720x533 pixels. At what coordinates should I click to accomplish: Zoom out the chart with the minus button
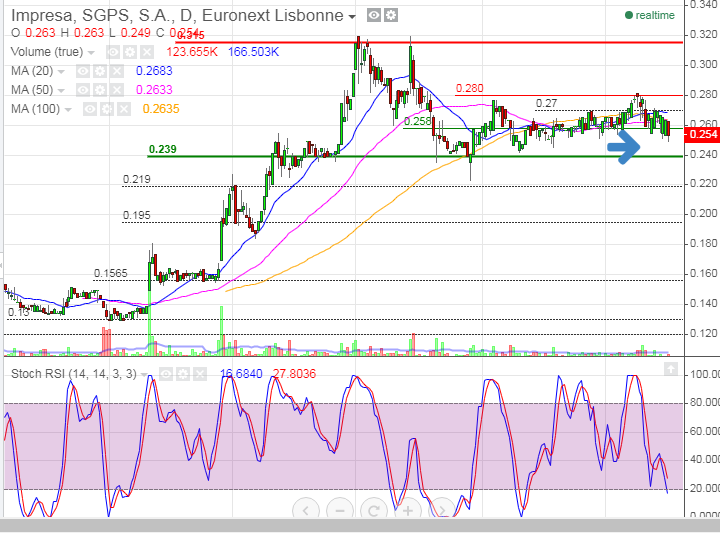[x=340, y=510]
